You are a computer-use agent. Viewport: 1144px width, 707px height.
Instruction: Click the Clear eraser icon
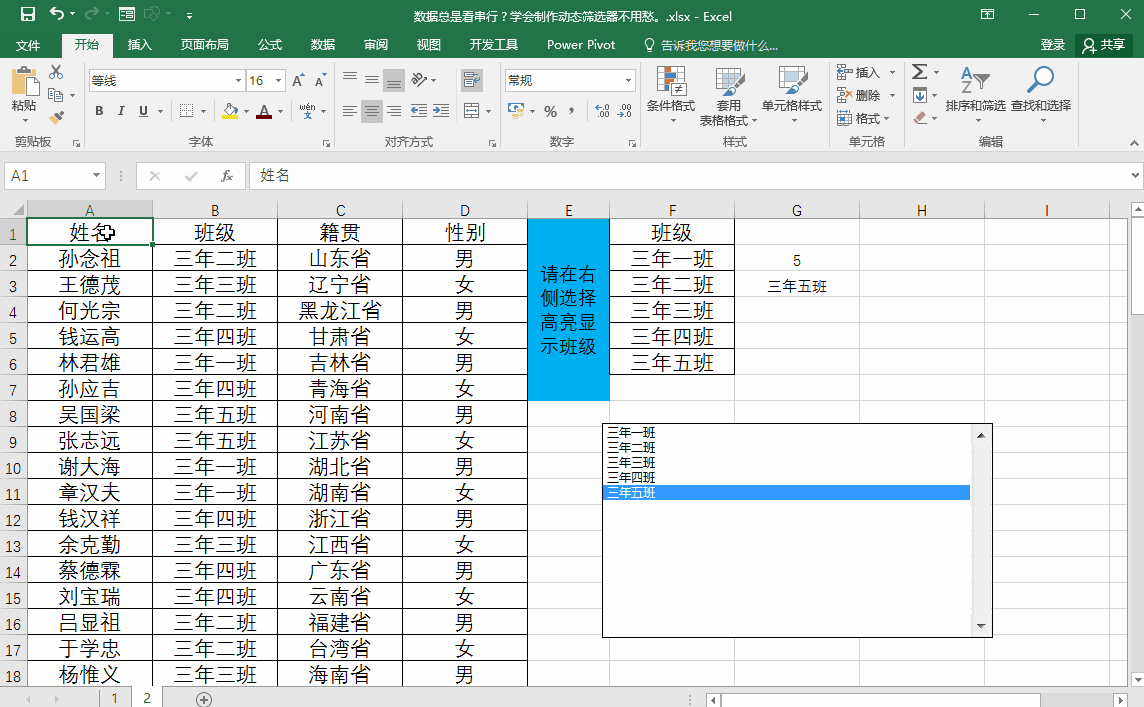tap(920, 117)
